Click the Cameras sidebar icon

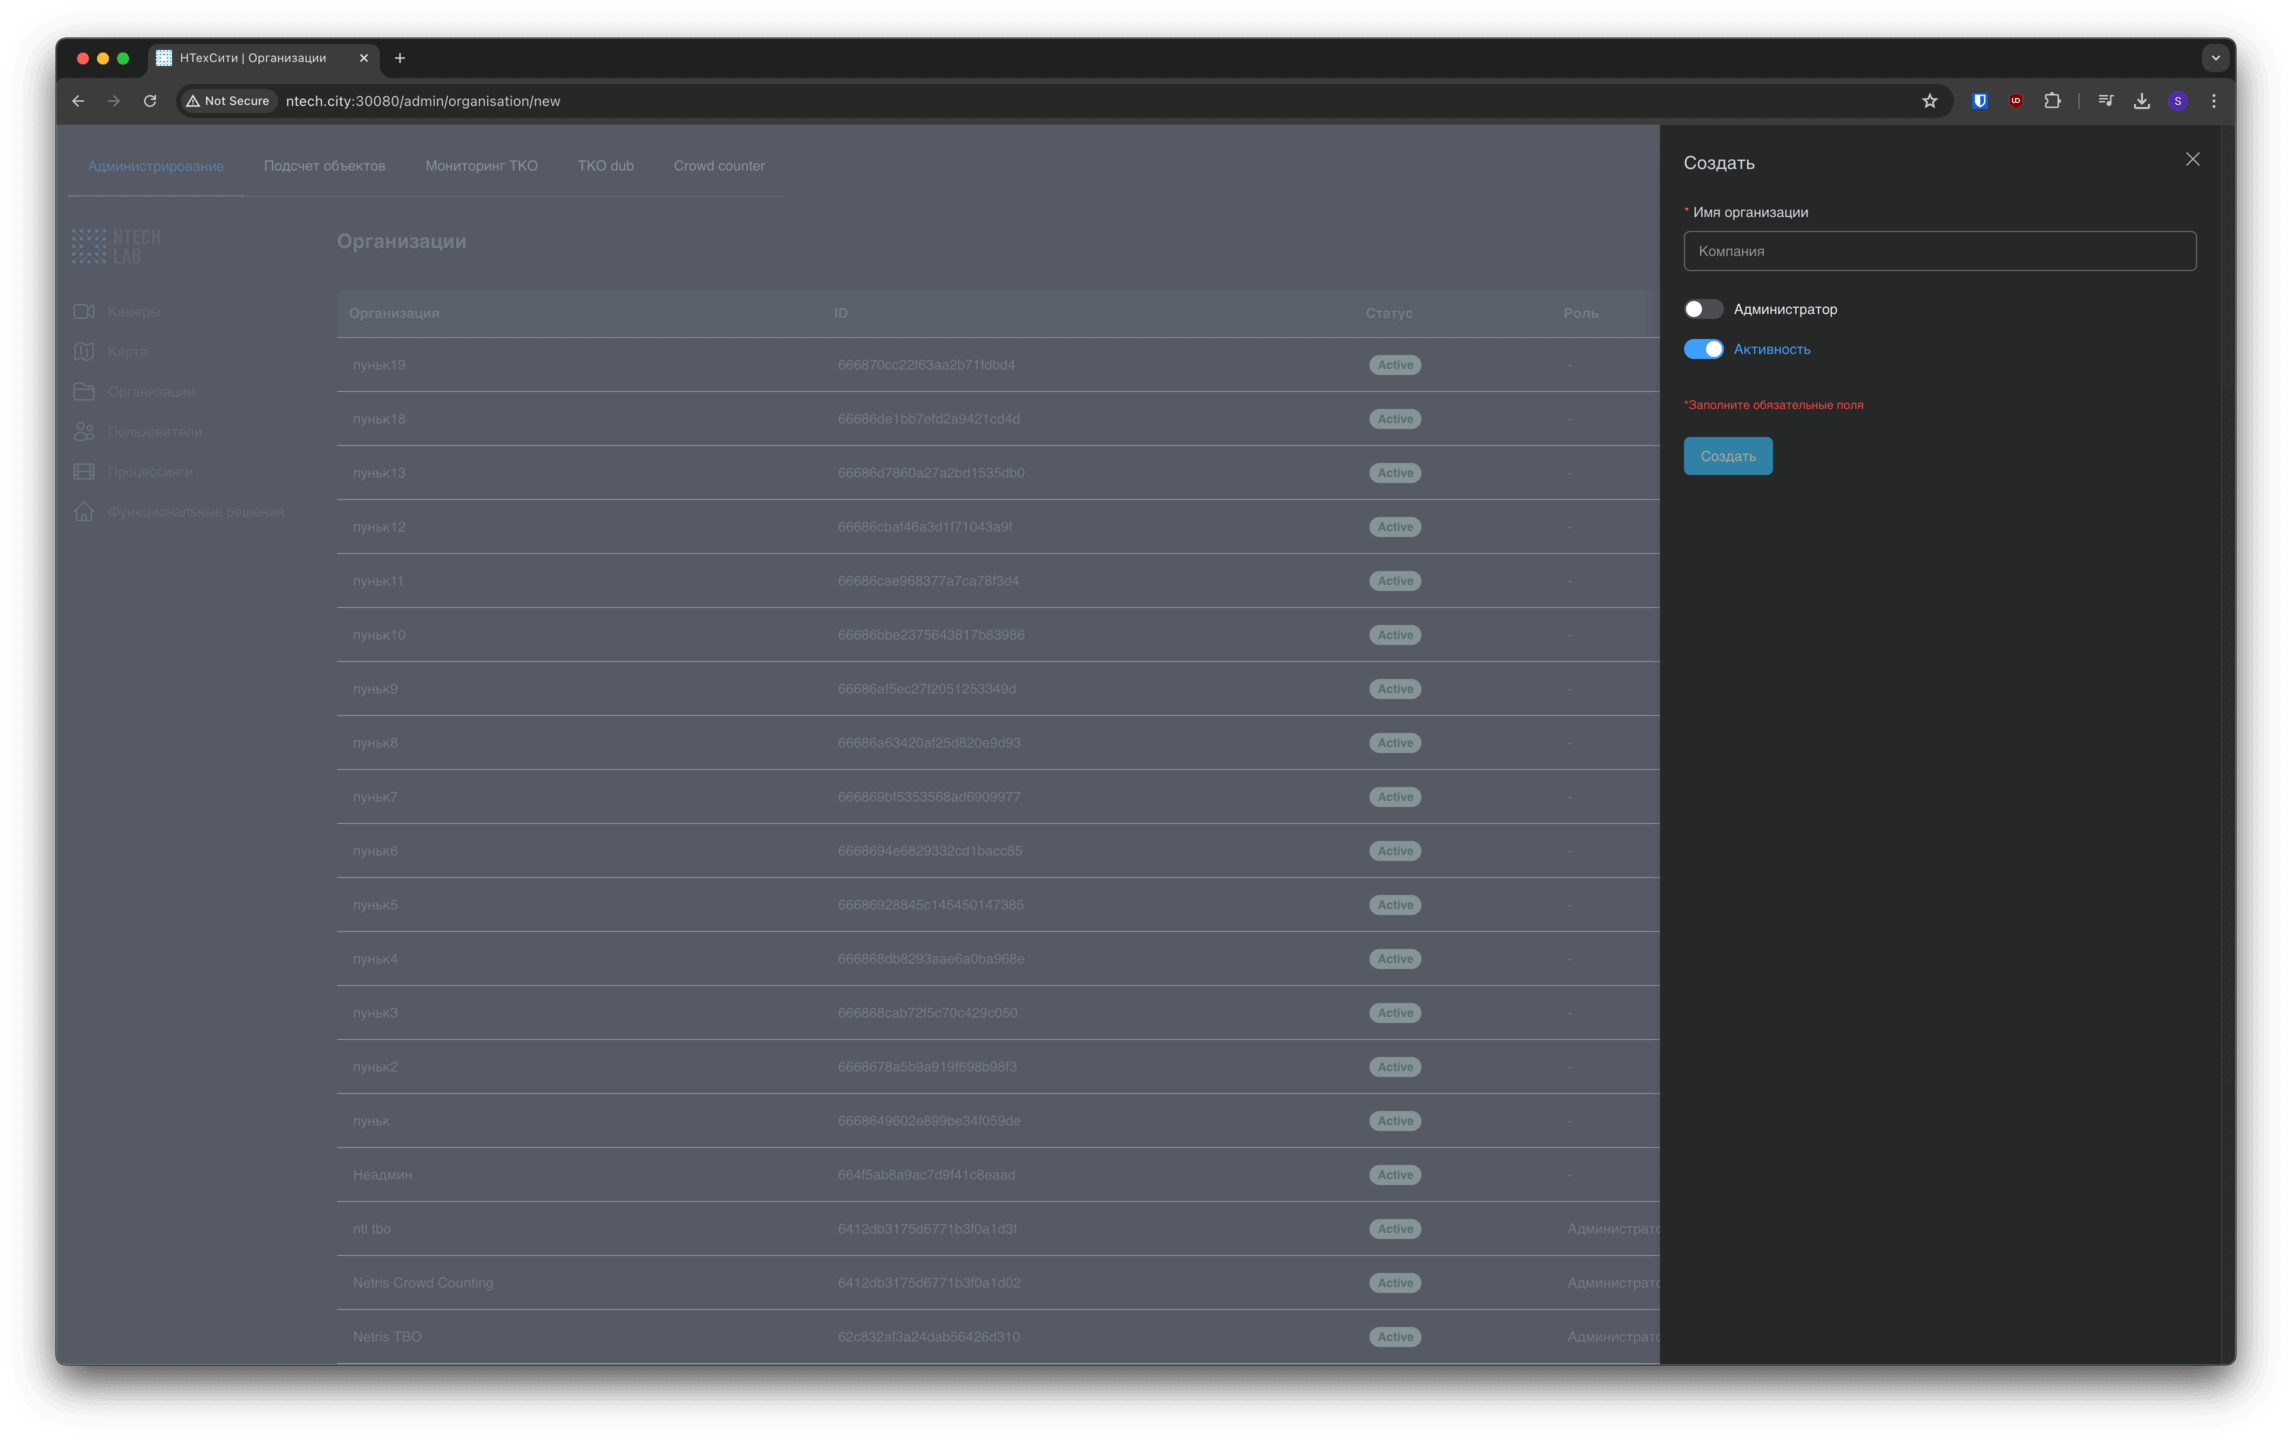click(x=84, y=311)
